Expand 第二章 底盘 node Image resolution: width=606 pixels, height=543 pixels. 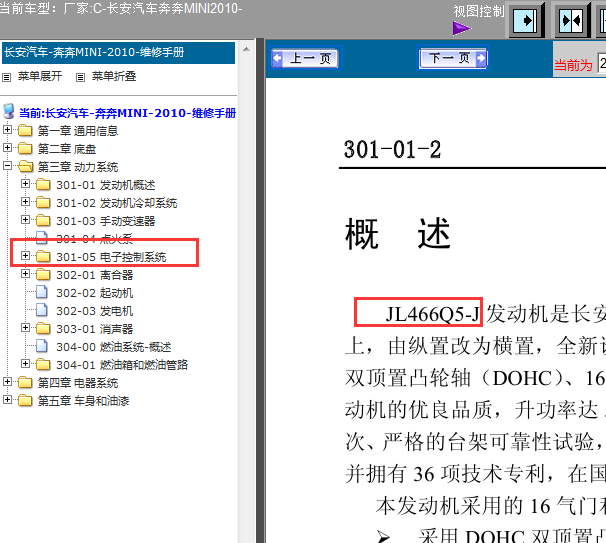click(7, 147)
